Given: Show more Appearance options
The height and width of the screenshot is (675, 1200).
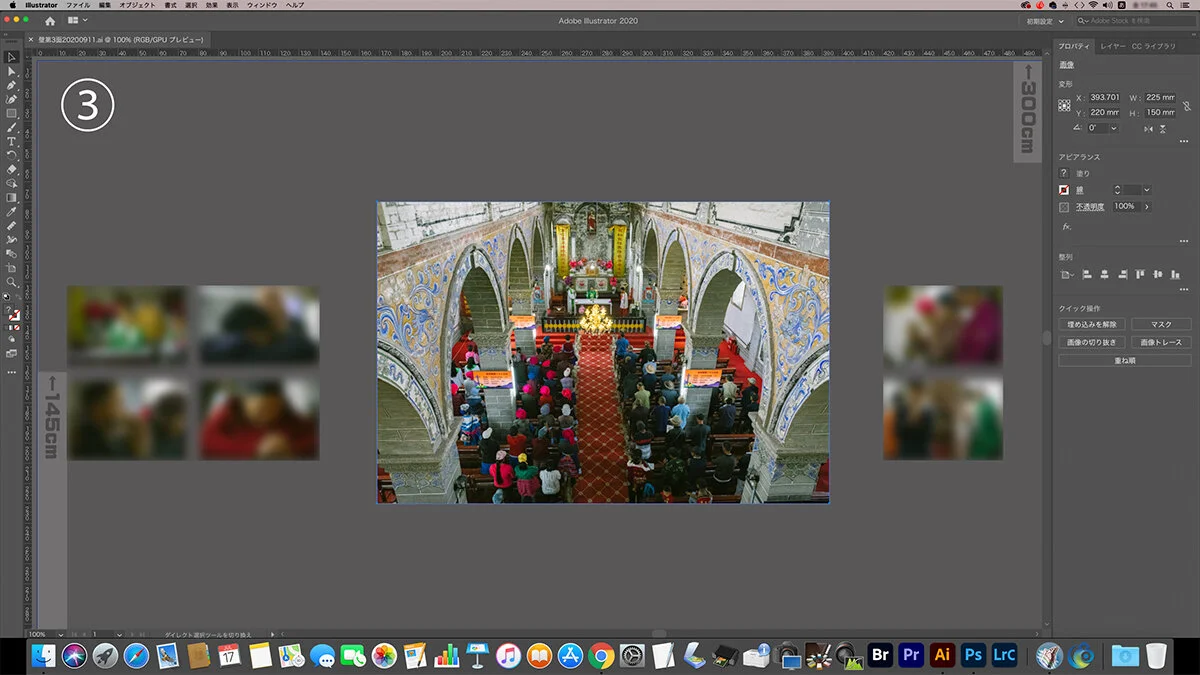Looking at the screenshot, I should (1184, 241).
